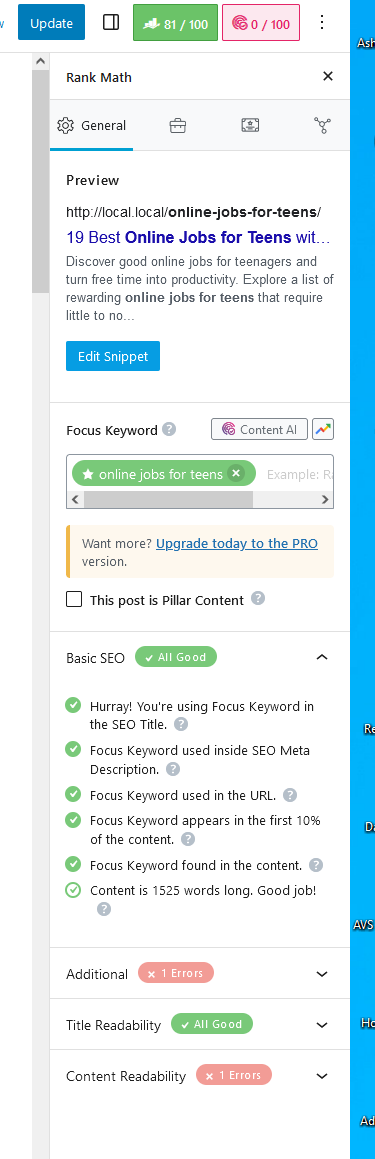Image resolution: width=375 pixels, height=1159 pixels.
Task: Check This post is Pillar Content
Action: (x=74, y=599)
